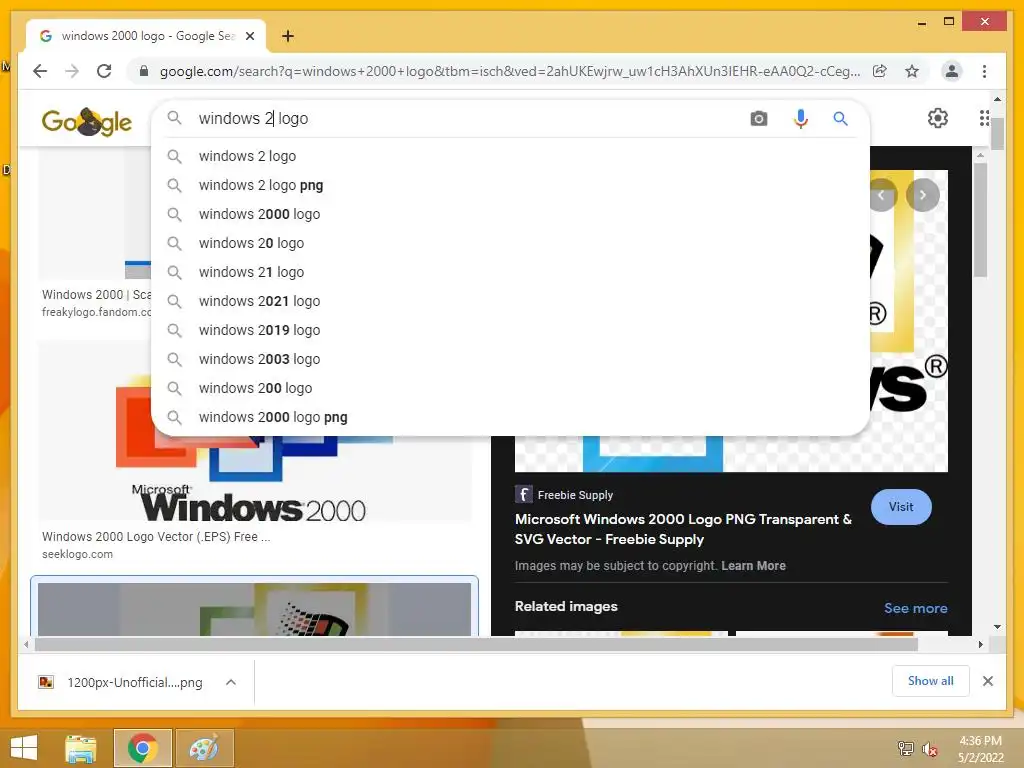The image size is (1024, 768).
Task: Click search by image camera icon
Action: coord(759,119)
